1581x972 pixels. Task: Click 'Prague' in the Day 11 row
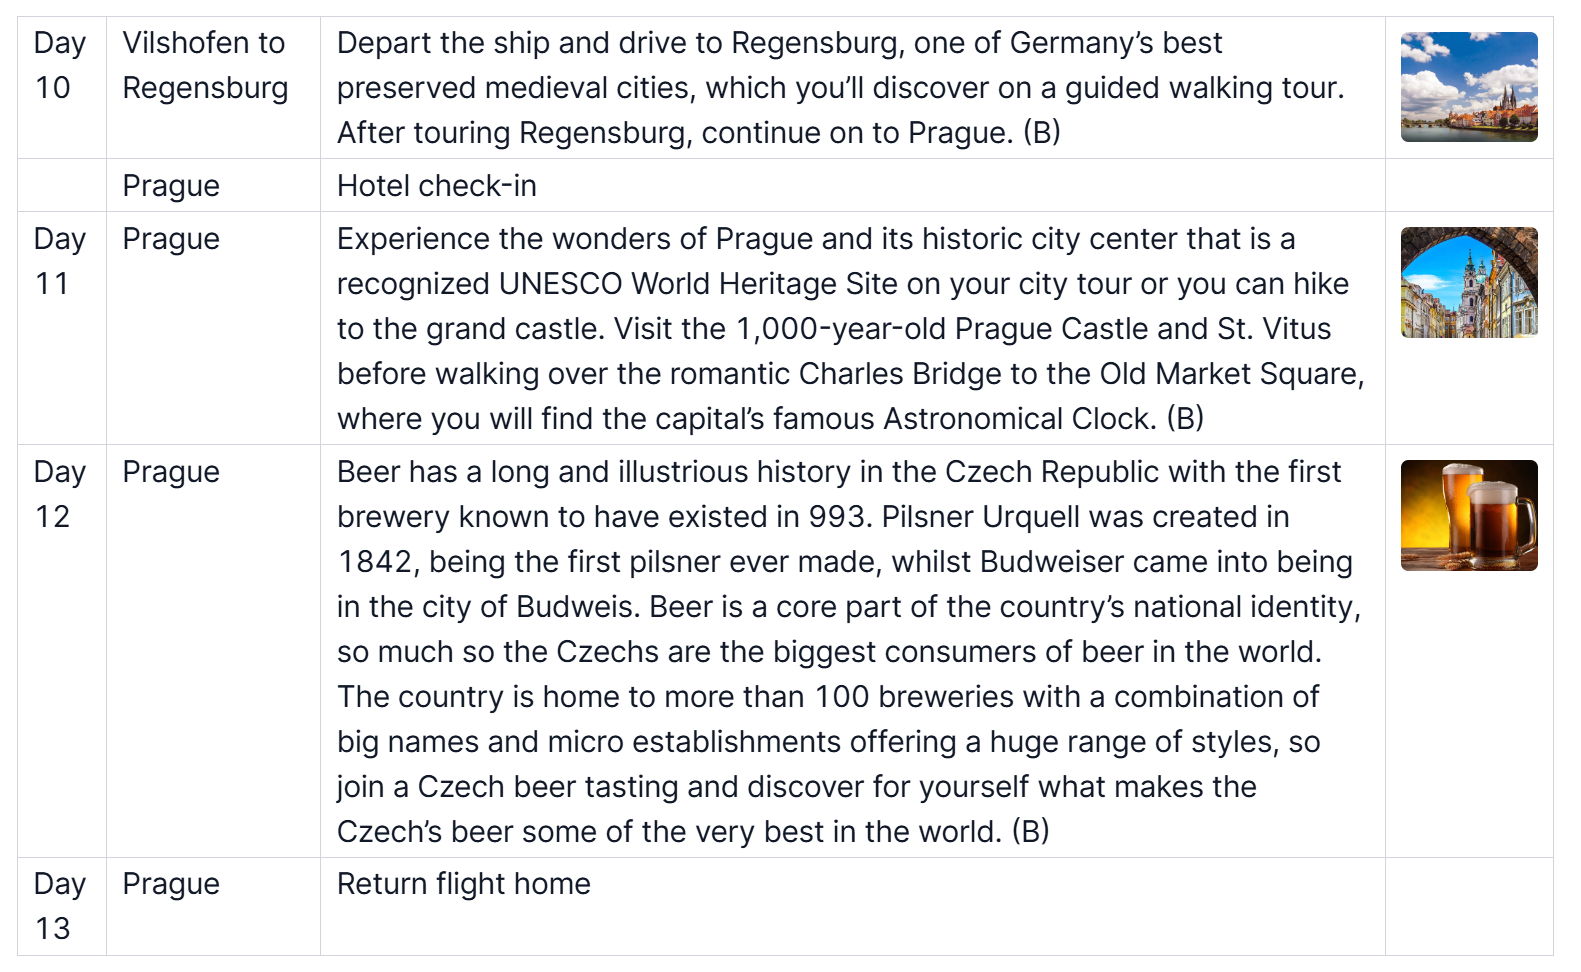point(171,239)
